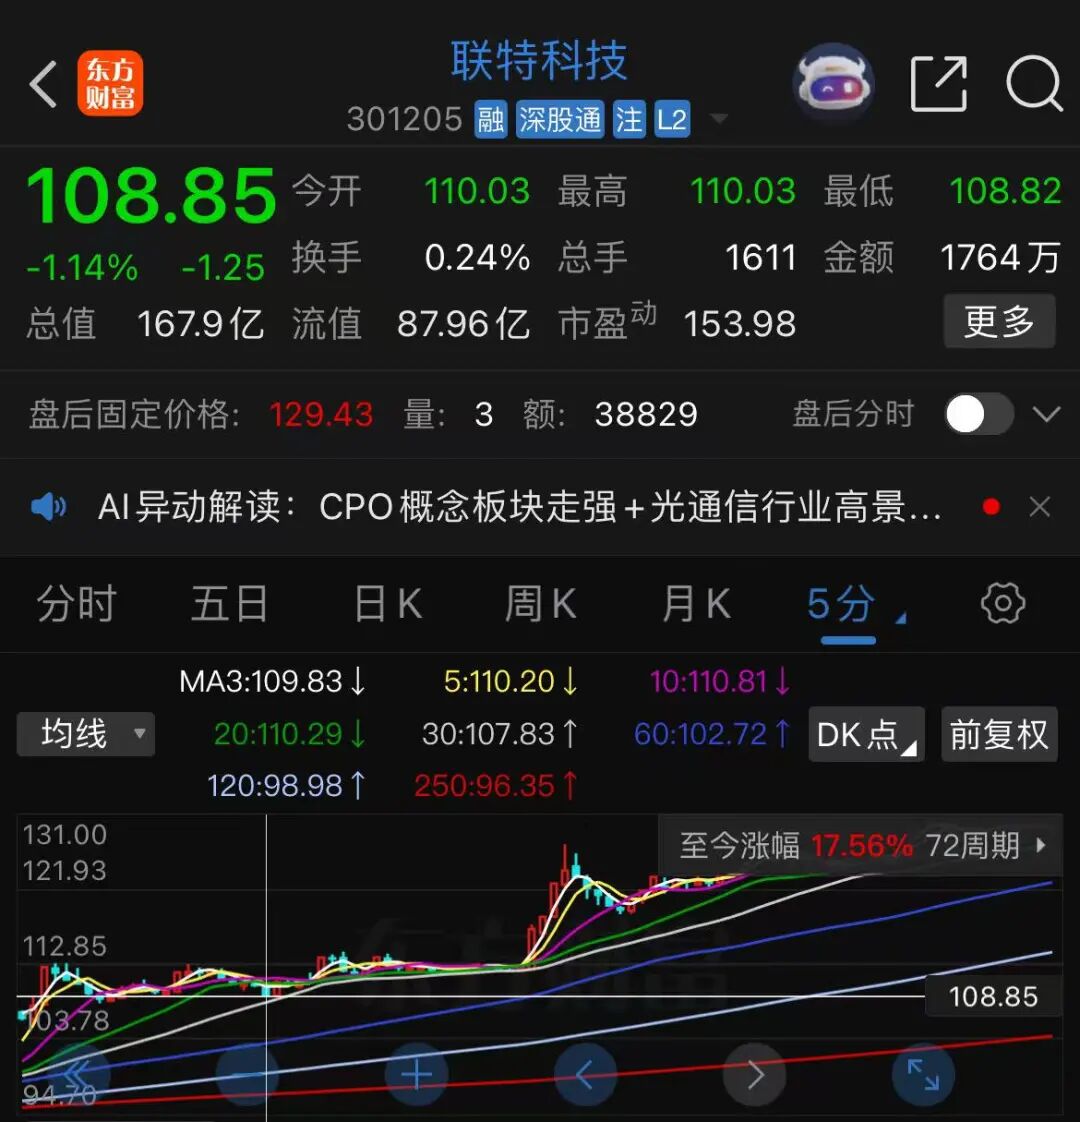Open the robot AI assistant avatar
This screenshot has width=1080, height=1122.
click(x=833, y=84)
